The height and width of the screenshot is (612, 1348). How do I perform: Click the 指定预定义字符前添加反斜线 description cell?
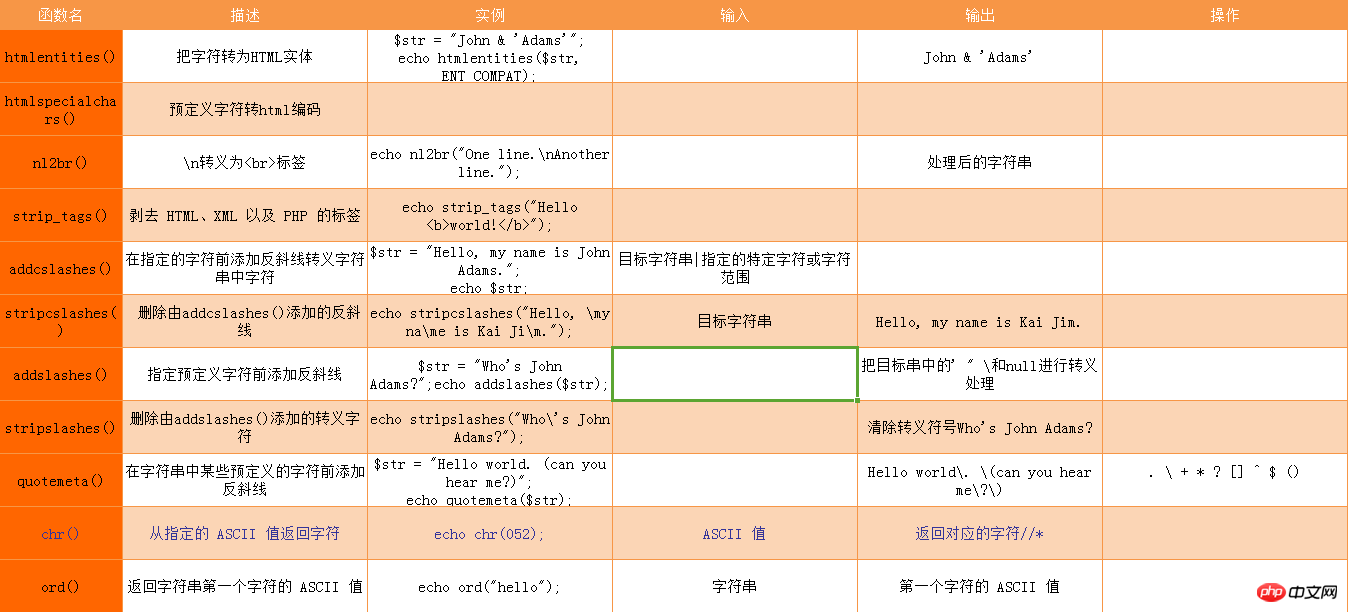[x=245, y=374]
